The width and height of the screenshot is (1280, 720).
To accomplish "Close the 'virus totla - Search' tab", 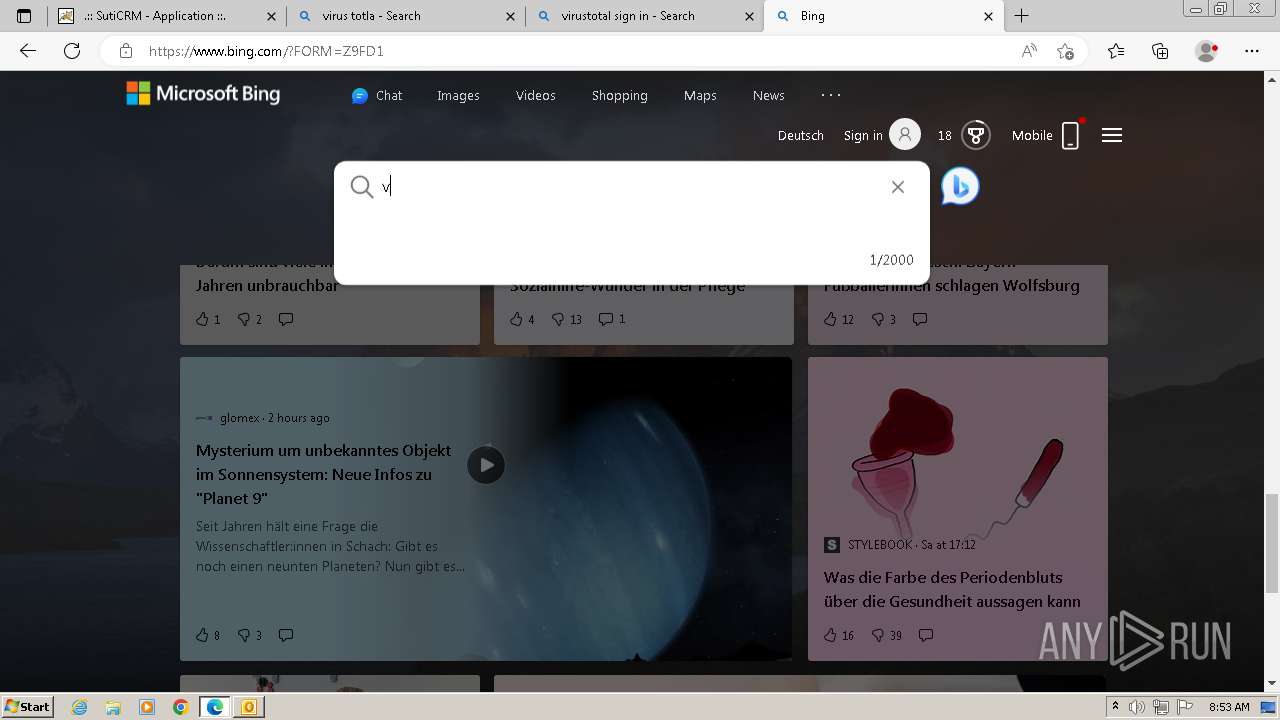I will click(x=510, y=16).
